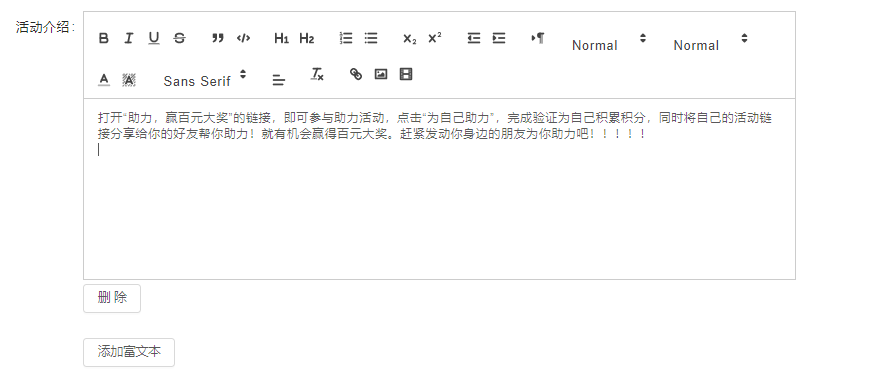Open the text color picker
The height and width of the screenshot is (380, 884).
pyautogui.click(x=104, y=80)
